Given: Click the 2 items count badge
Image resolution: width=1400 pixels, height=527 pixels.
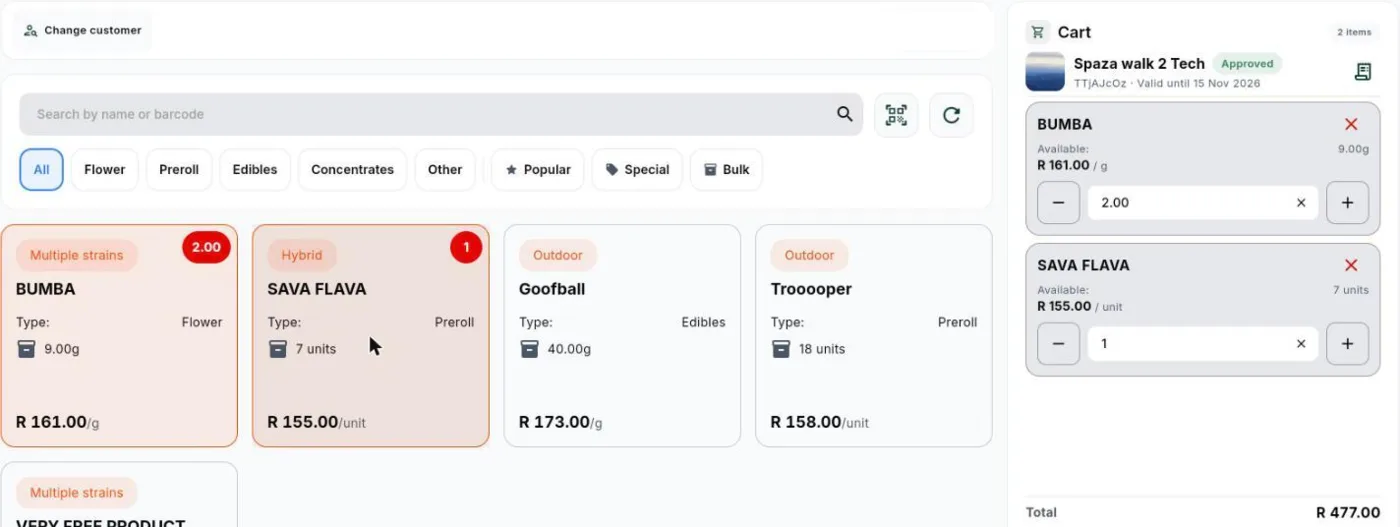Looking at the screenshot, I should tap(1354, 32).
